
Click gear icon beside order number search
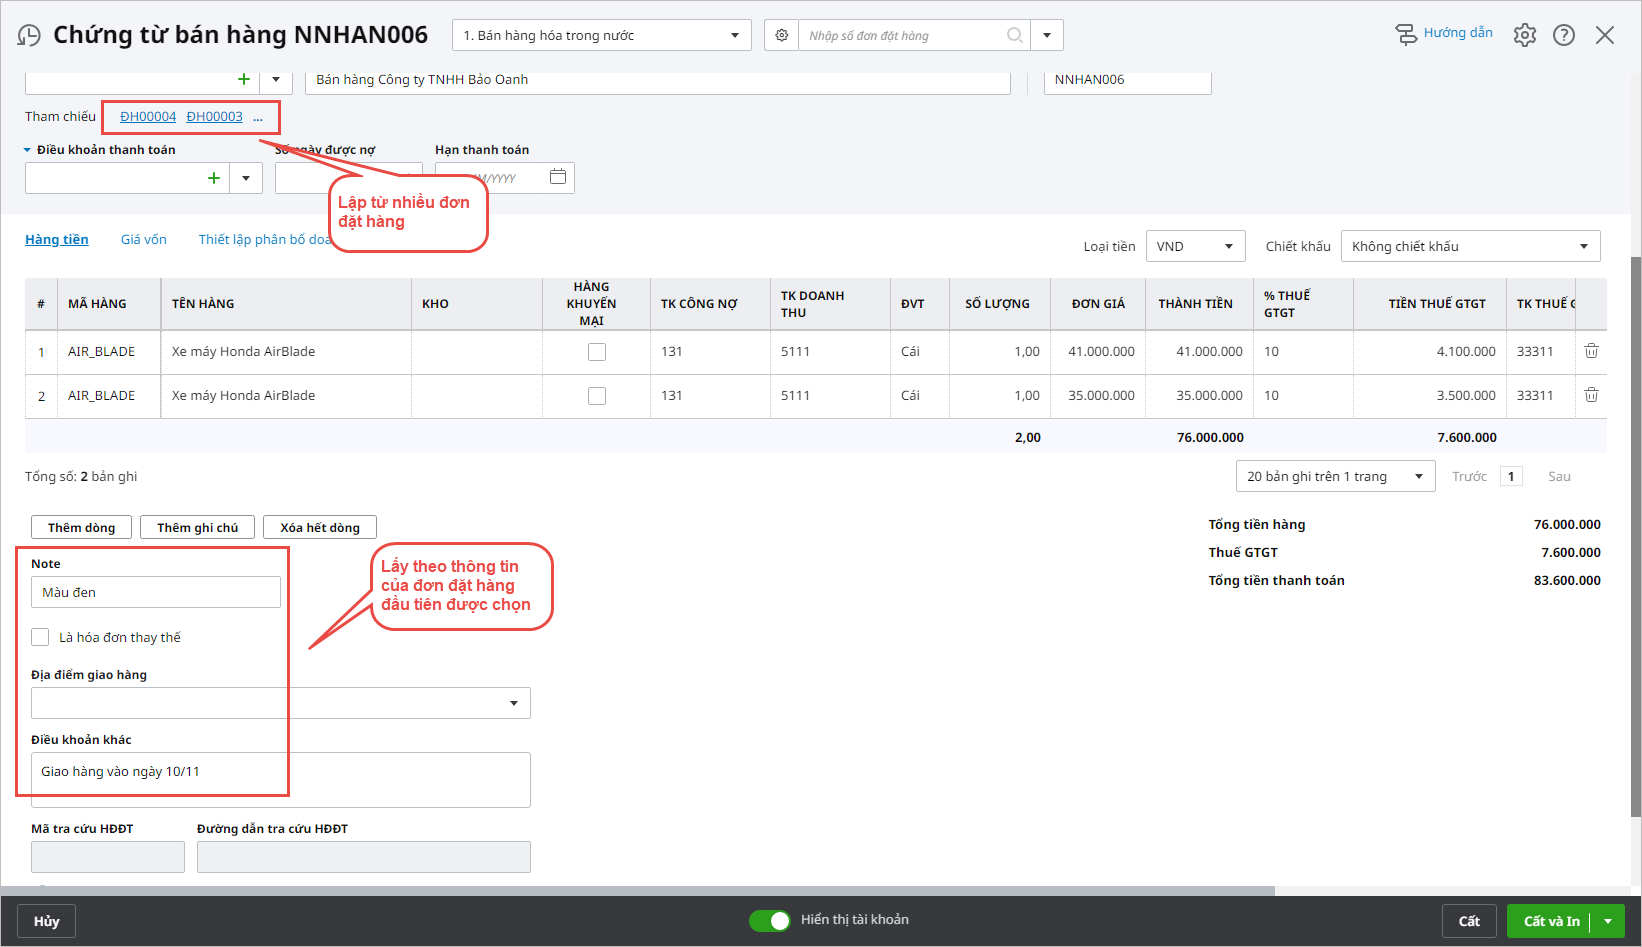tap(782, 35)
